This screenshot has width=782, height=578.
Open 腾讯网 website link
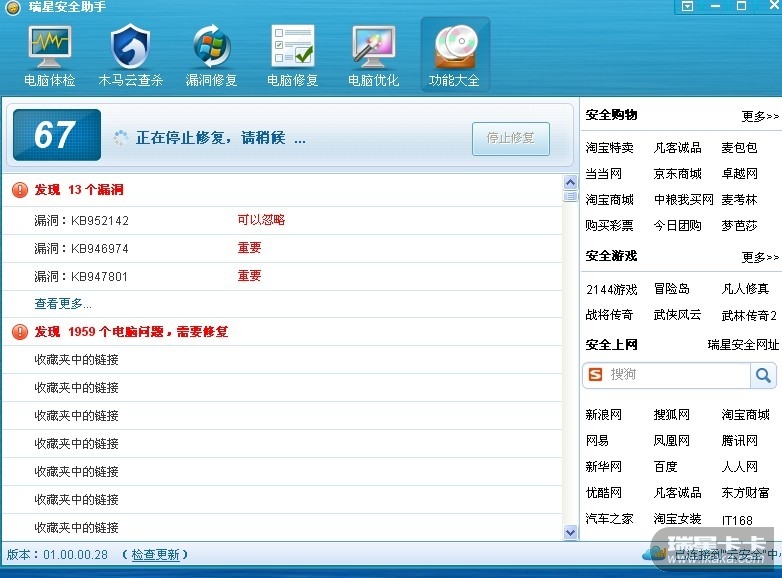(x=740, y=440)
